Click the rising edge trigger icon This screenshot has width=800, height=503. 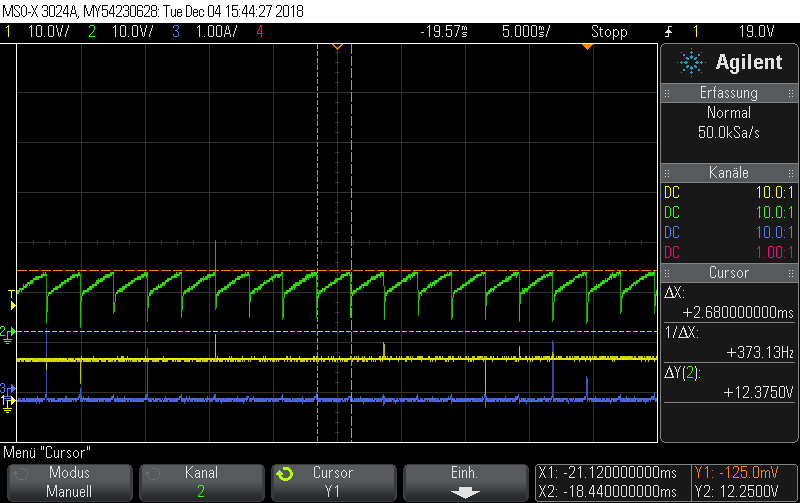click(668, 32)
